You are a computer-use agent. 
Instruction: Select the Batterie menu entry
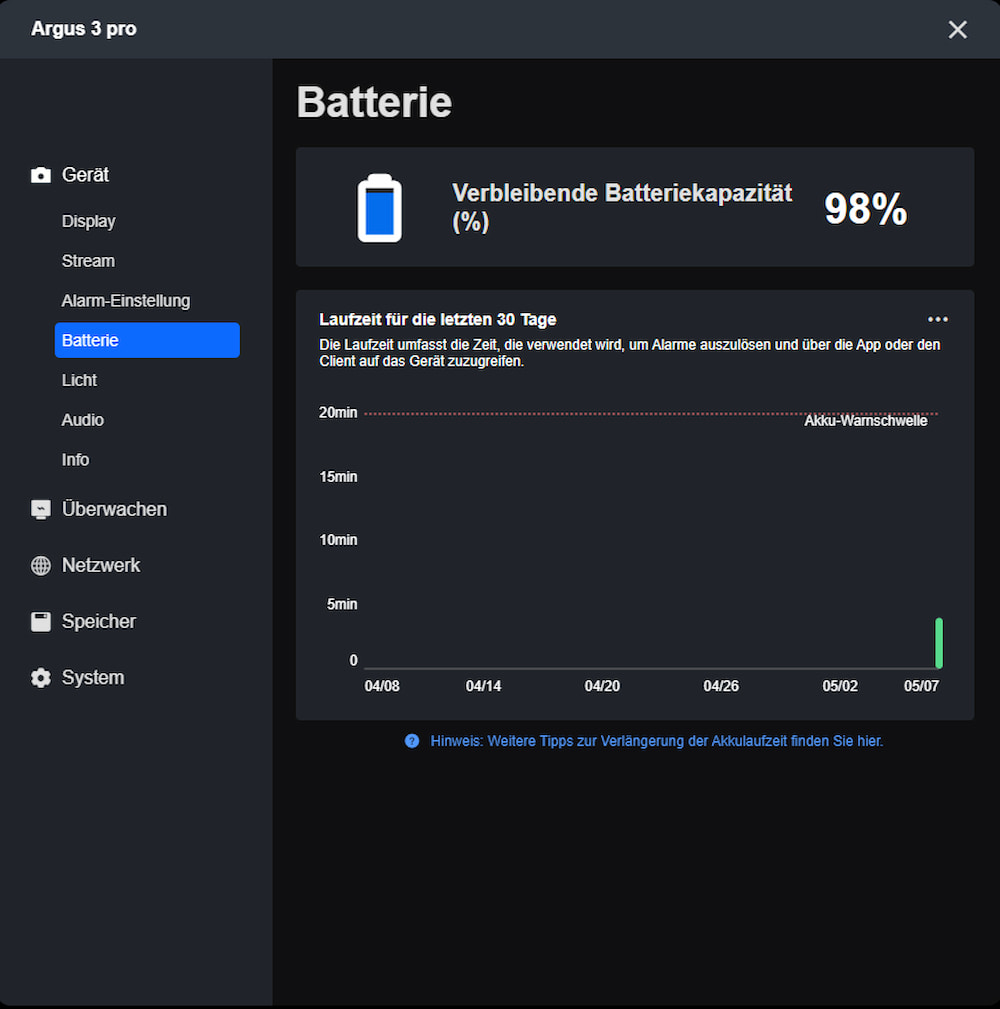tap(147, 340)
